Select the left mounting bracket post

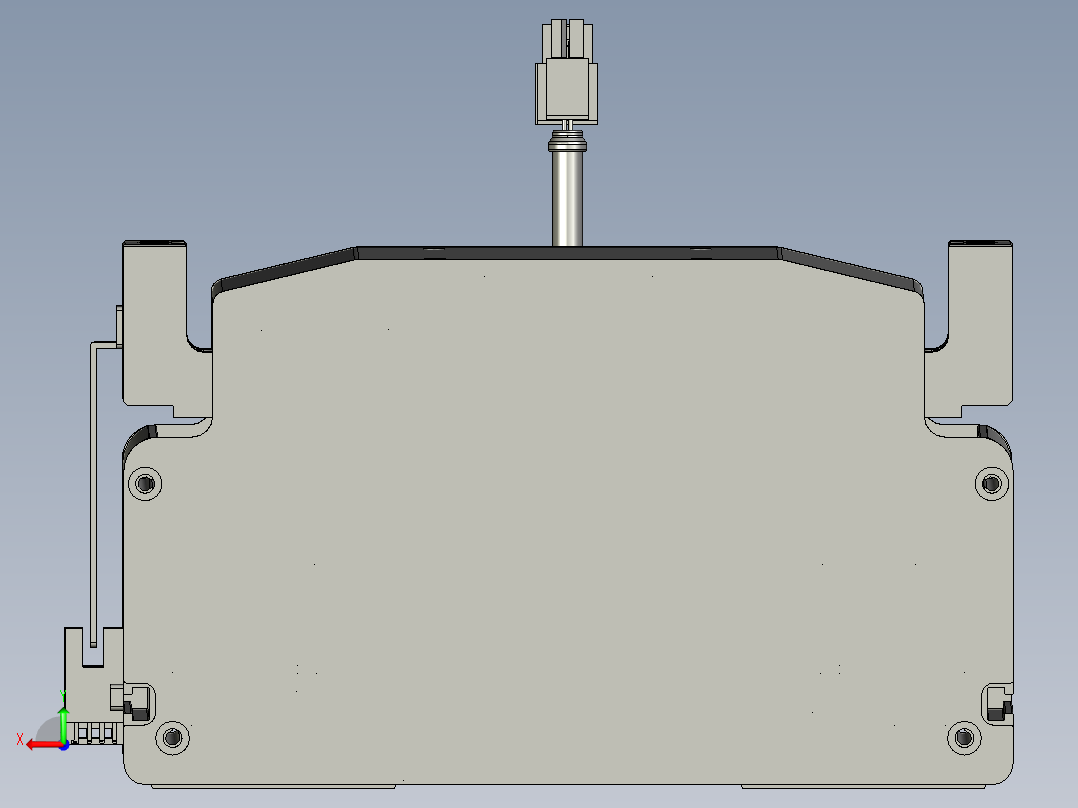(155, 323)
